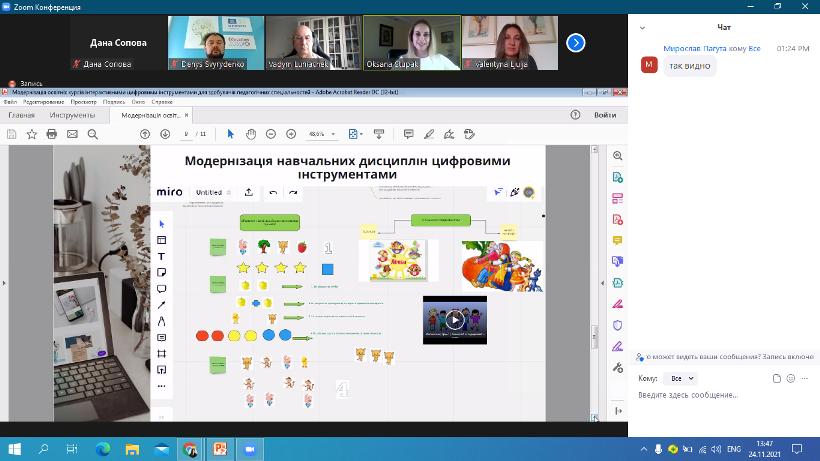Viewport: 820px width, 461px height.
Task: Show next participants in video strip
Action: point(575,42)
